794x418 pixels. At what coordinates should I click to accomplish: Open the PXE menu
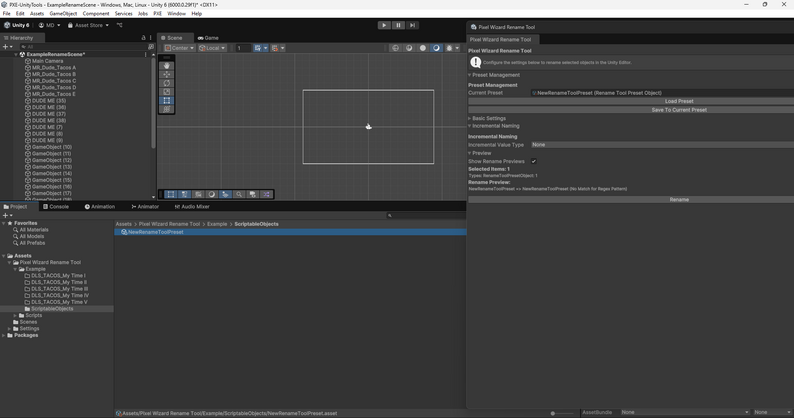[x=157, y=14]
